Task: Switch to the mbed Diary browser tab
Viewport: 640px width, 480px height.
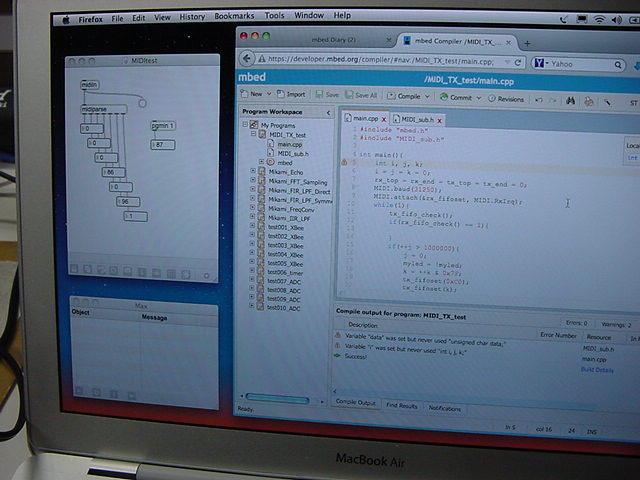Action: (333, 40)
